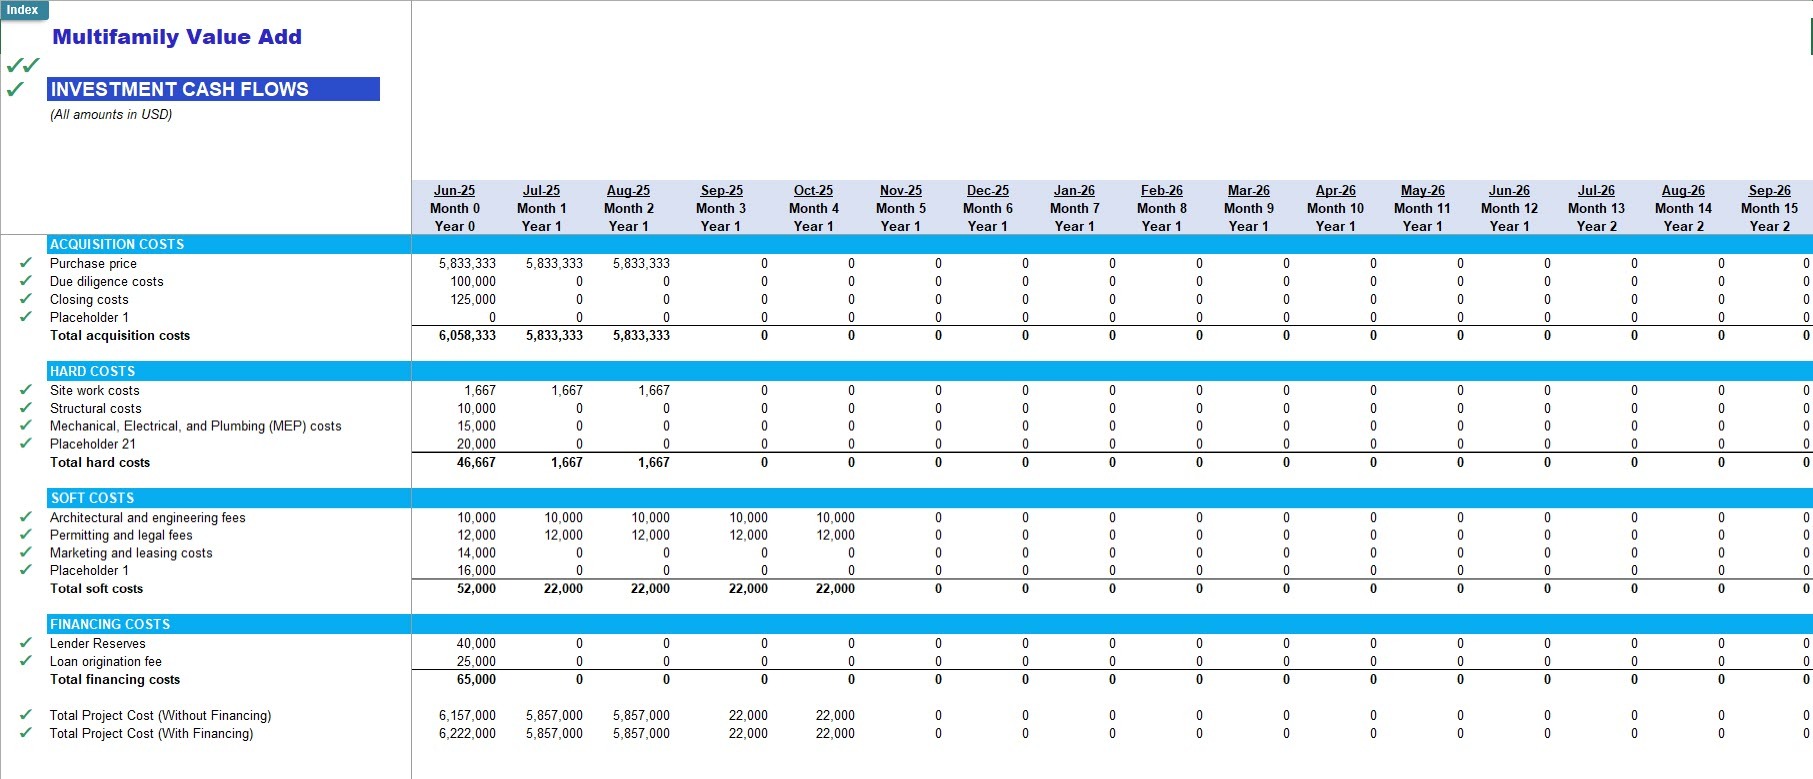
Task: Click the checkmark beside Loan origination fee
Action: tap(26, 661)
